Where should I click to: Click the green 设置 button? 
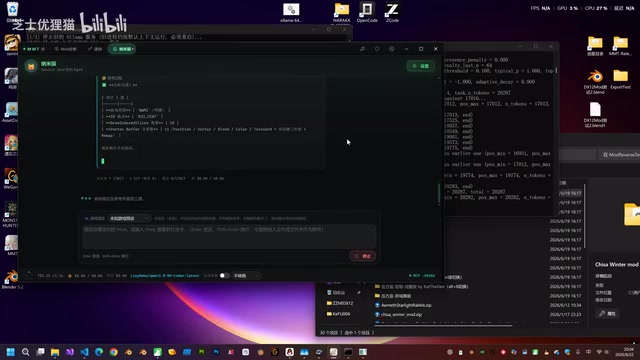(x=420, y=66)
